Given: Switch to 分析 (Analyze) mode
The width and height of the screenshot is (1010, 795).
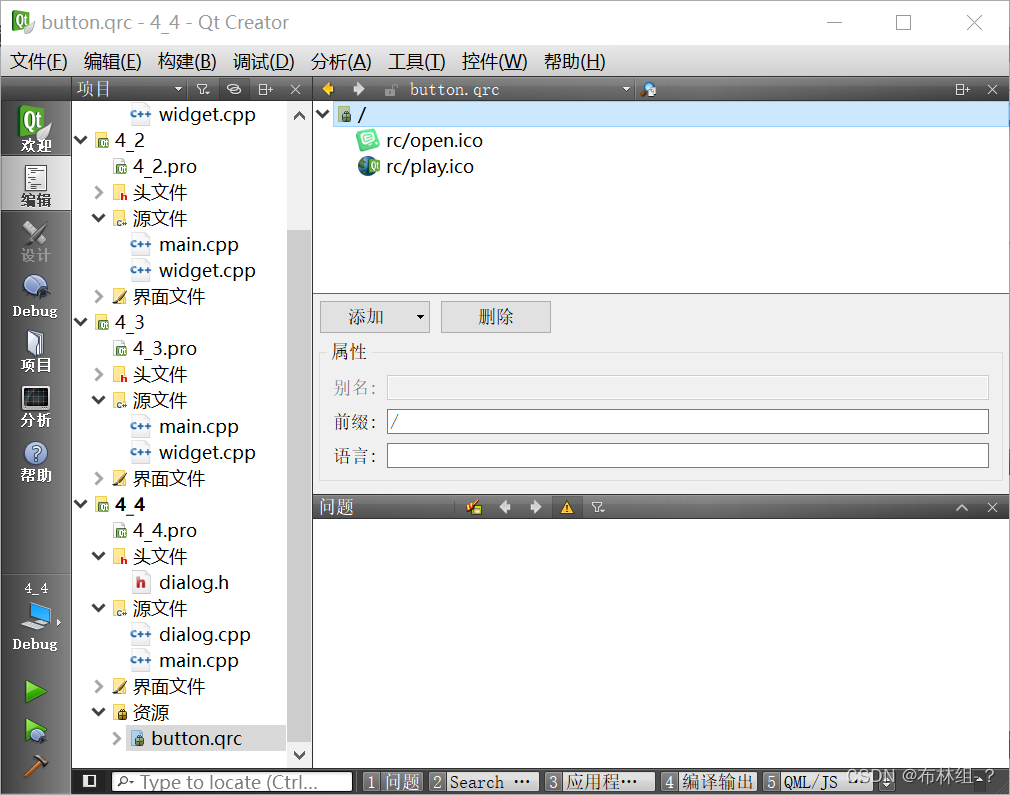Looking at the screenshot, I should [x=36, y=405].
